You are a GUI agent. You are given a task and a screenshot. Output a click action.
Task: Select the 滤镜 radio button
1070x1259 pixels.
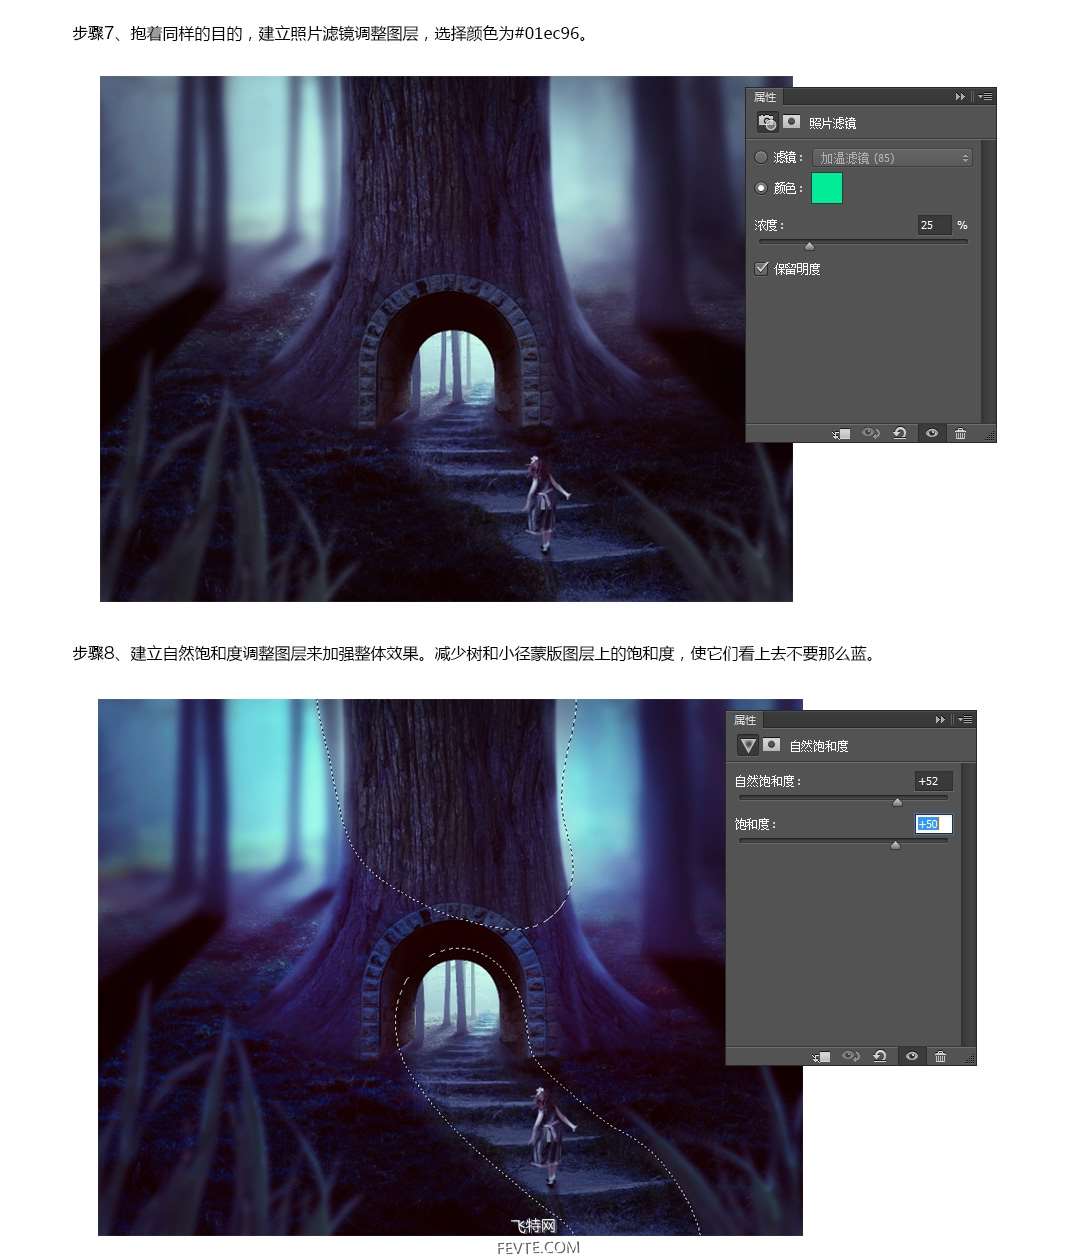[x=761, y=157]
